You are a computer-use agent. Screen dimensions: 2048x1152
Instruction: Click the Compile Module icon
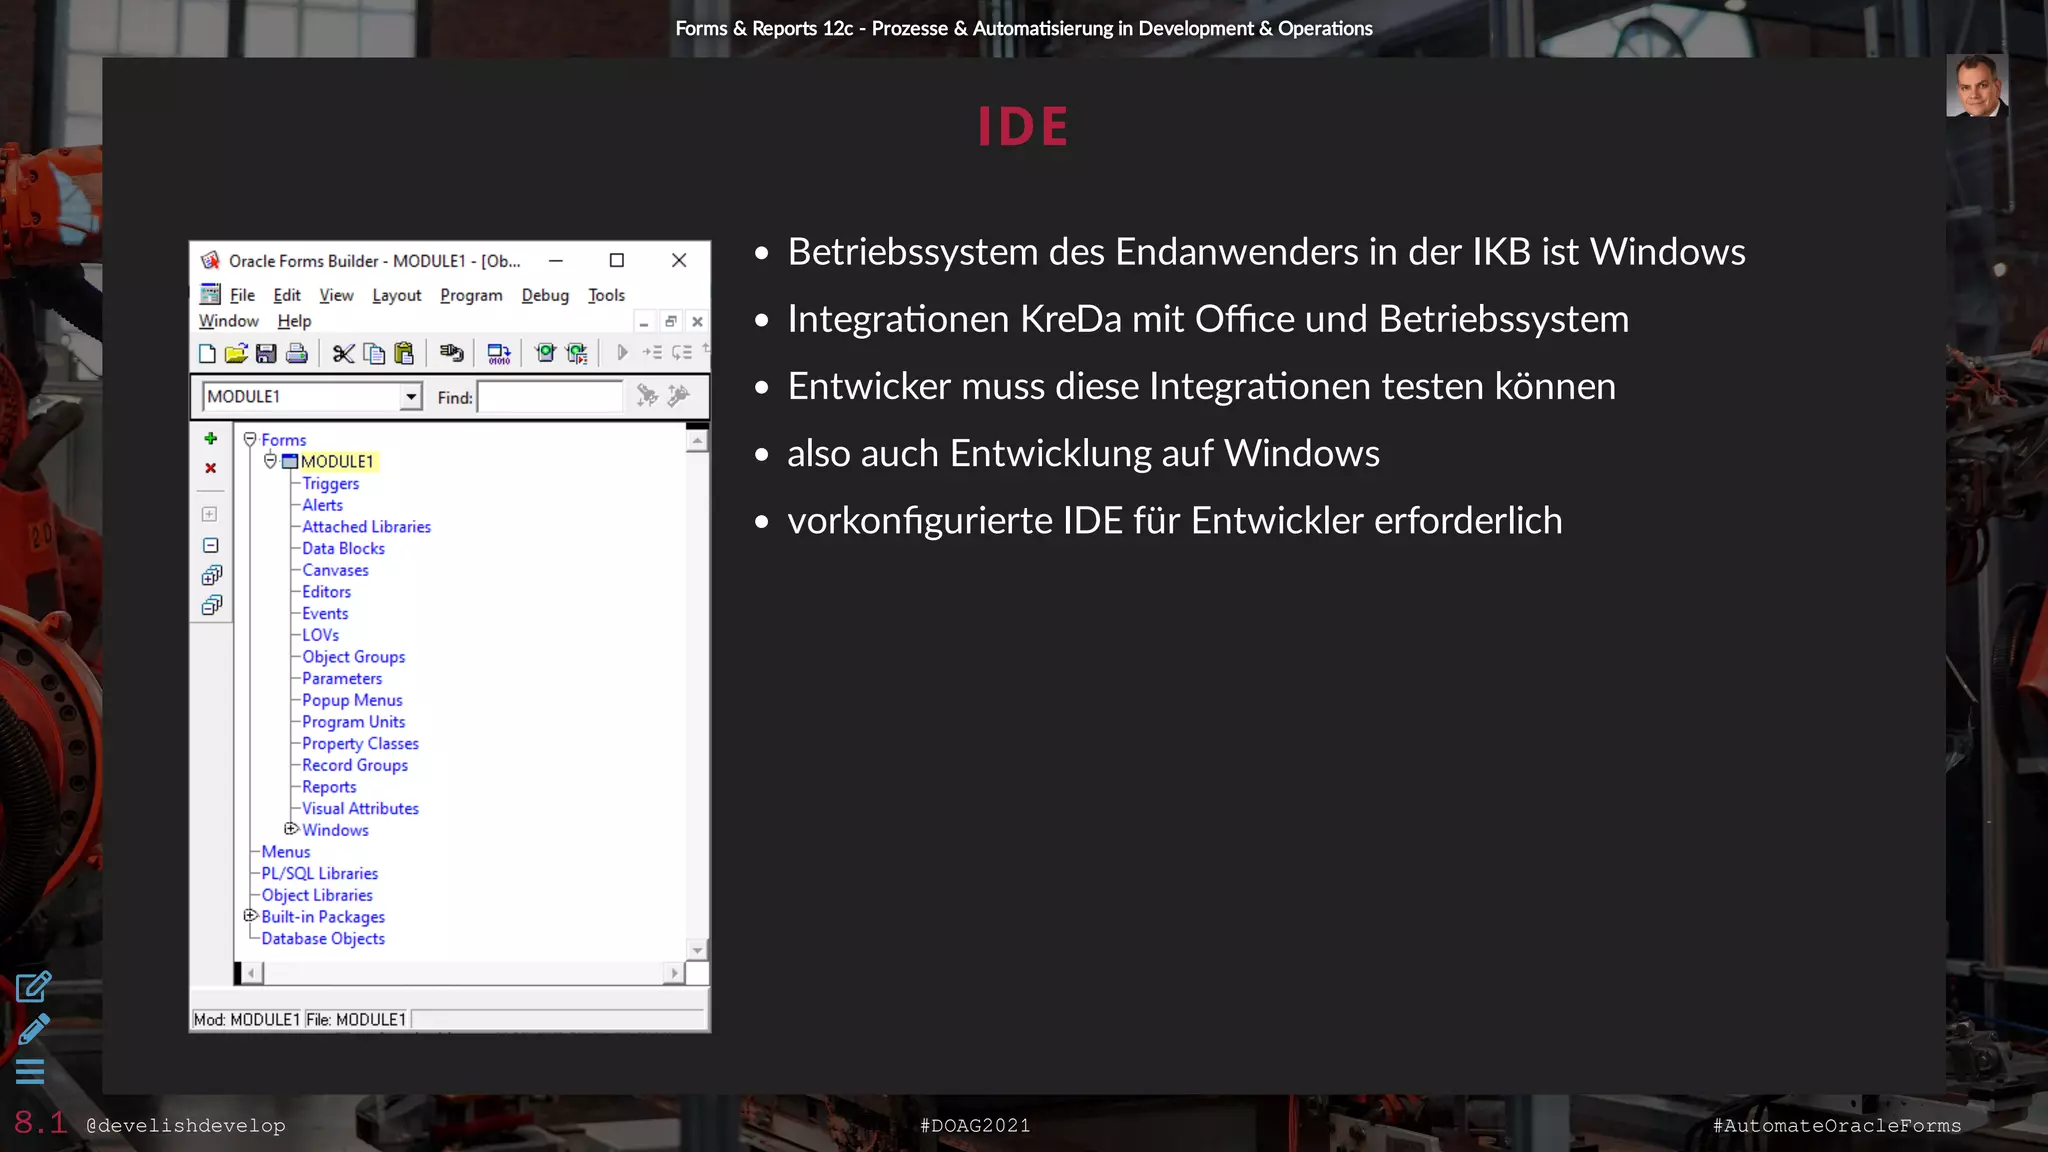click(498, 353)
